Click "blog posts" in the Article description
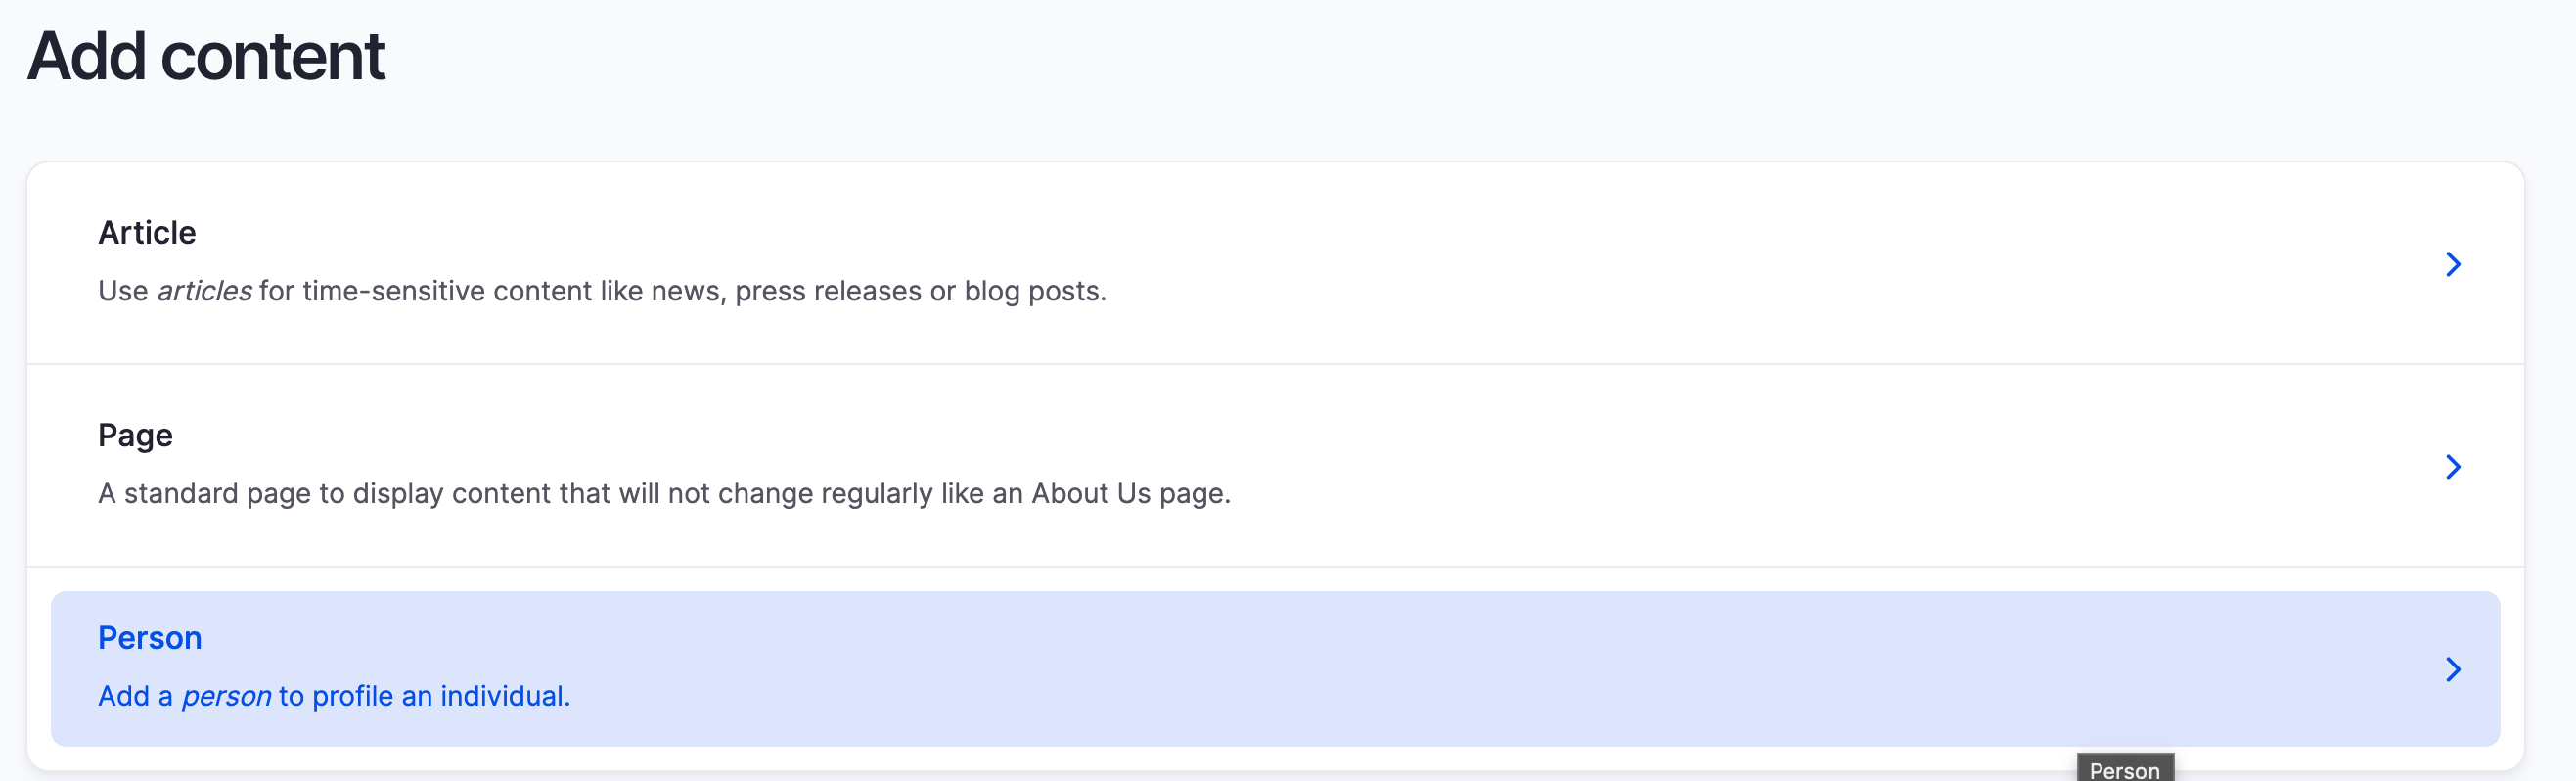Image resolution: width=2576 pixels, height=781 pixels. pyautogui.click(x=1033, y=291)
